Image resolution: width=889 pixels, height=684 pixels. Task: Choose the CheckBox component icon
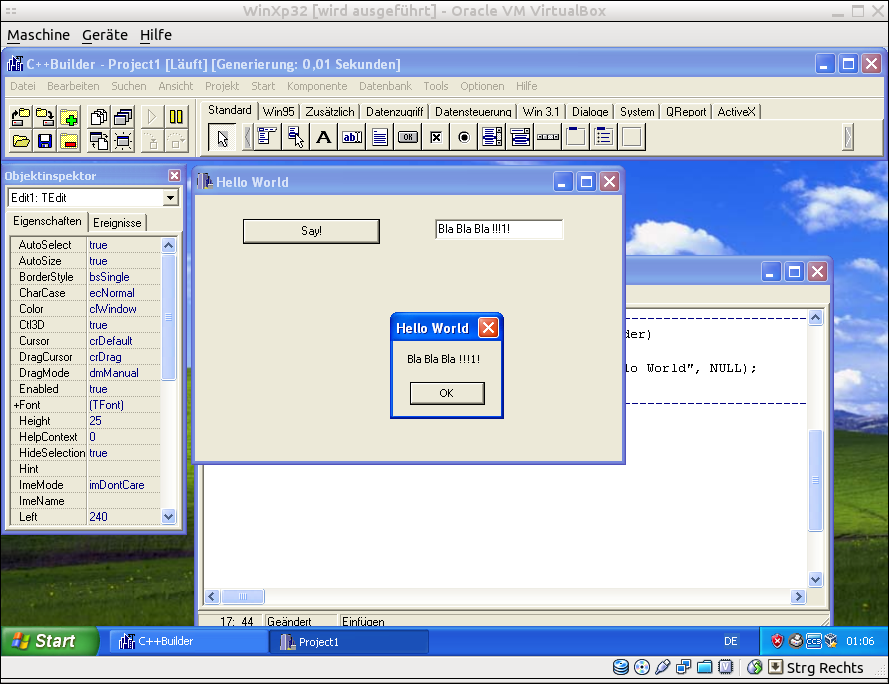[436, 137]
